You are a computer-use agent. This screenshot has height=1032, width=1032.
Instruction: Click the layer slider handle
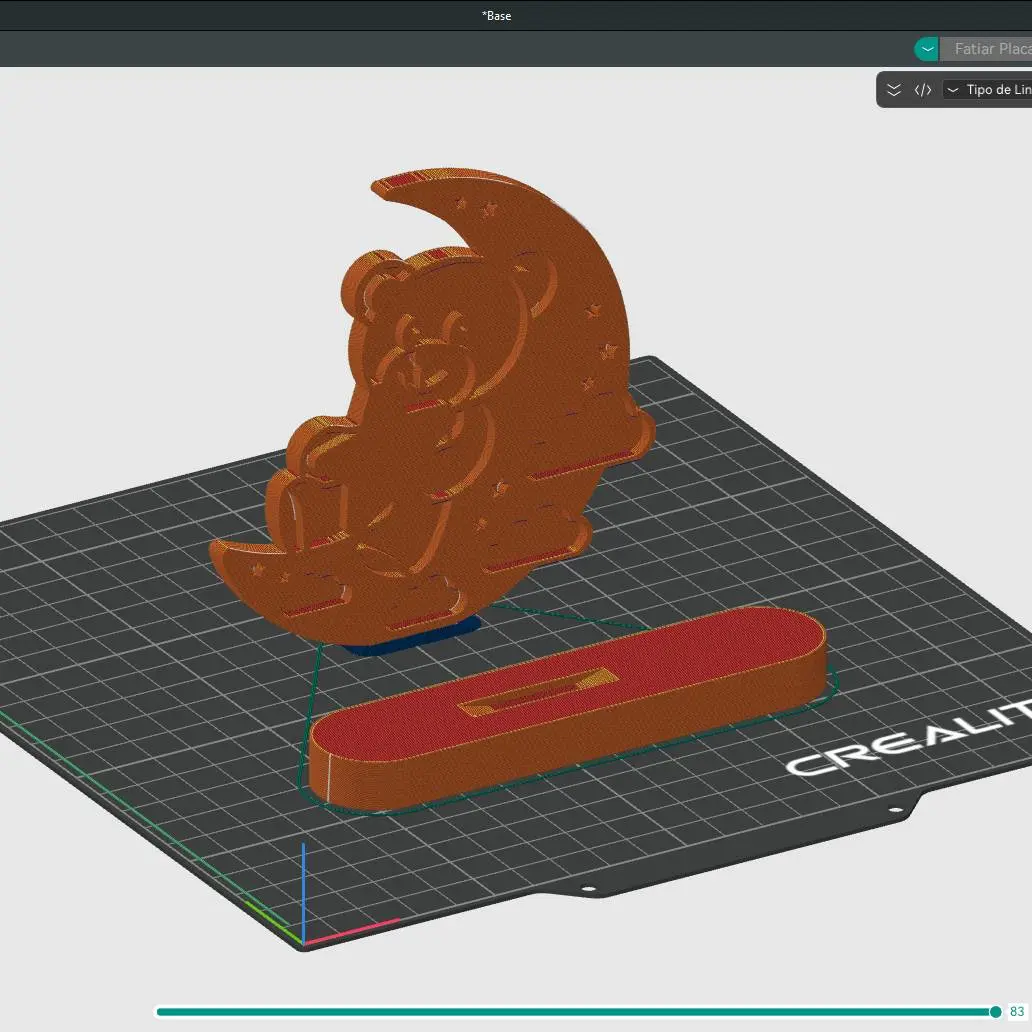[995, 1012]
